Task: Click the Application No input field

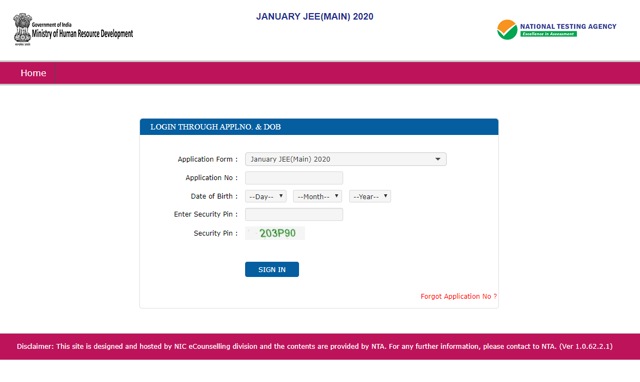Action: (x=294, y=178)
